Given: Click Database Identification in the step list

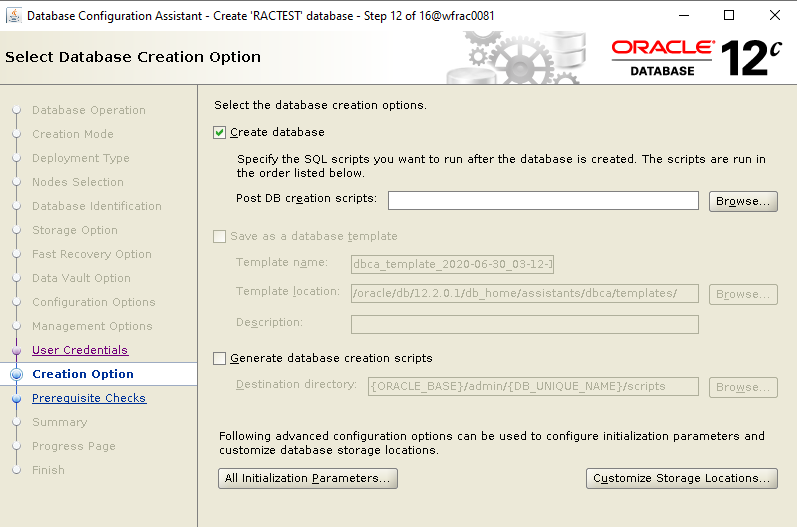Looking at the screenshot, I should [x=97, y=206].
